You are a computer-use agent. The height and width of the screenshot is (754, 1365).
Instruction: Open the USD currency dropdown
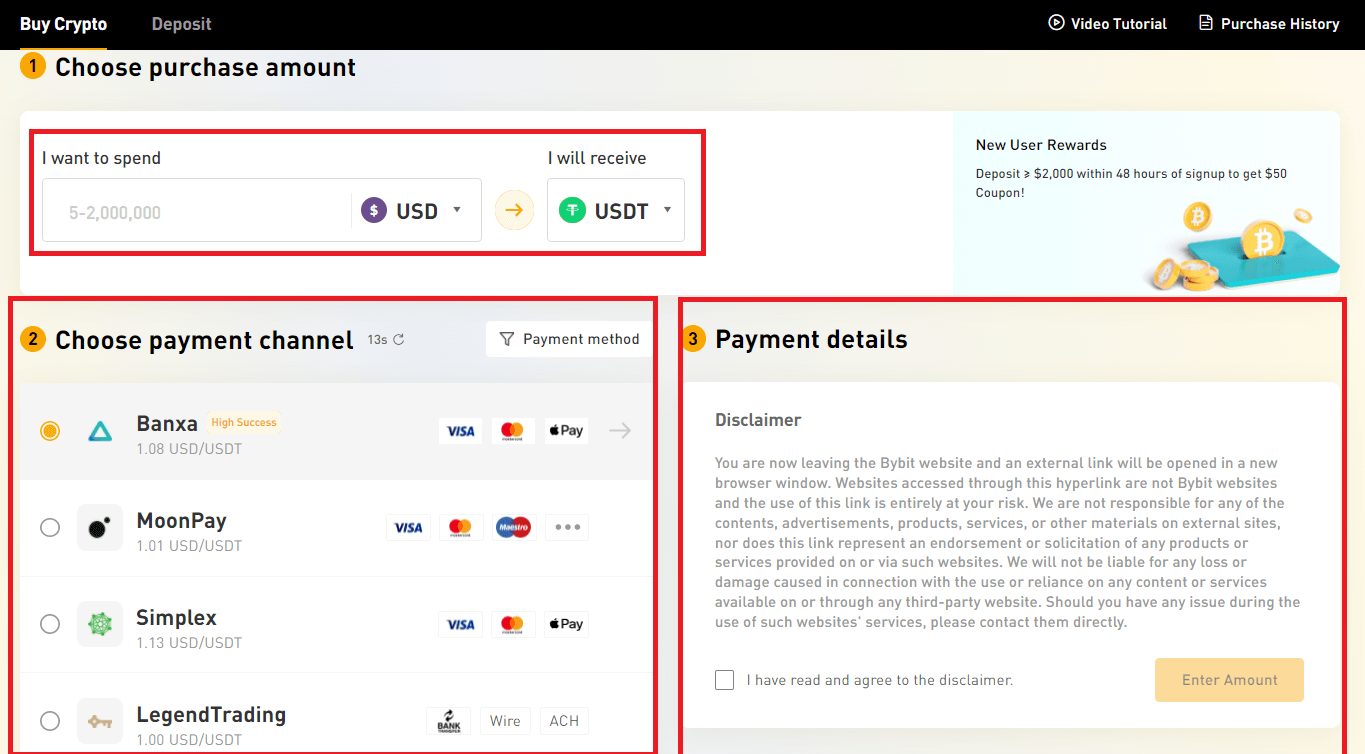[x=413, y=210]
